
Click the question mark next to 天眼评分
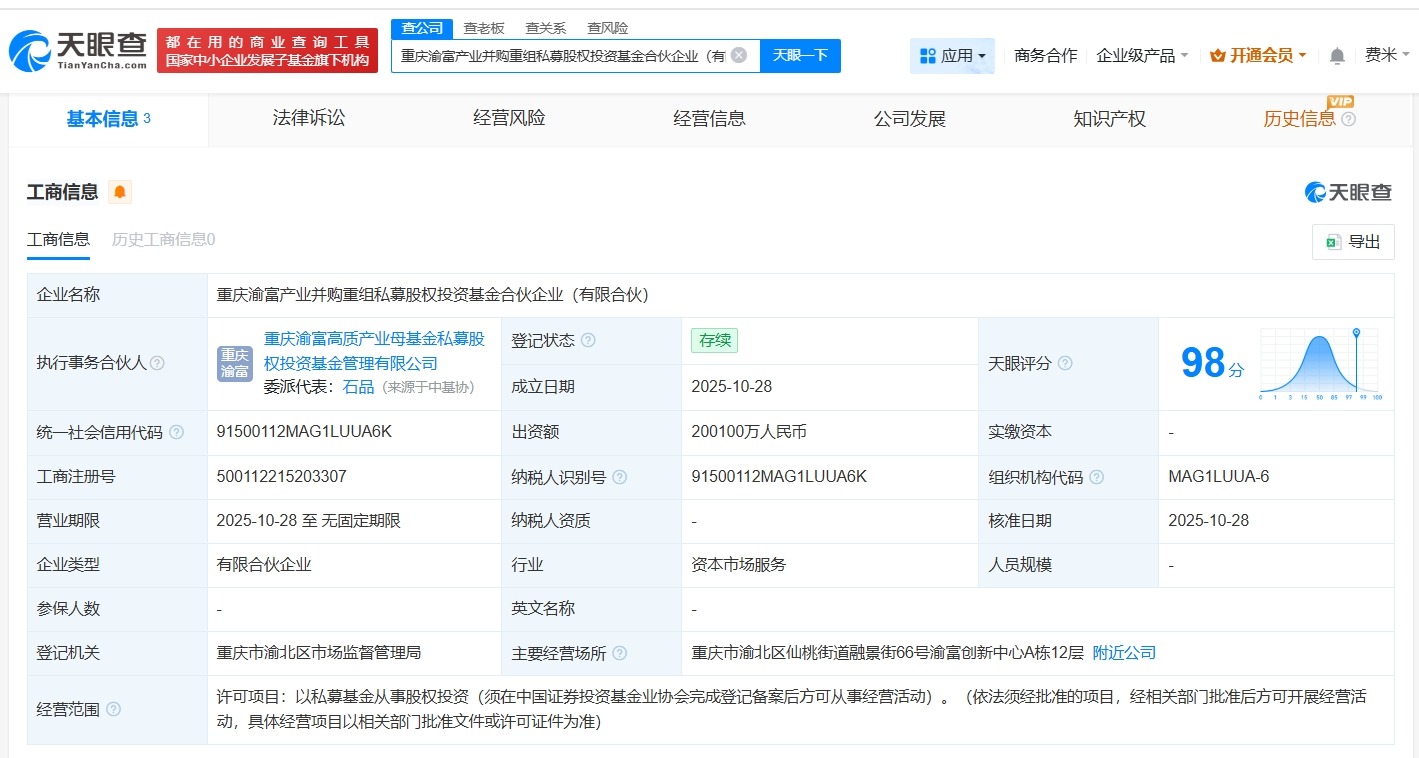pos(1067,363)
